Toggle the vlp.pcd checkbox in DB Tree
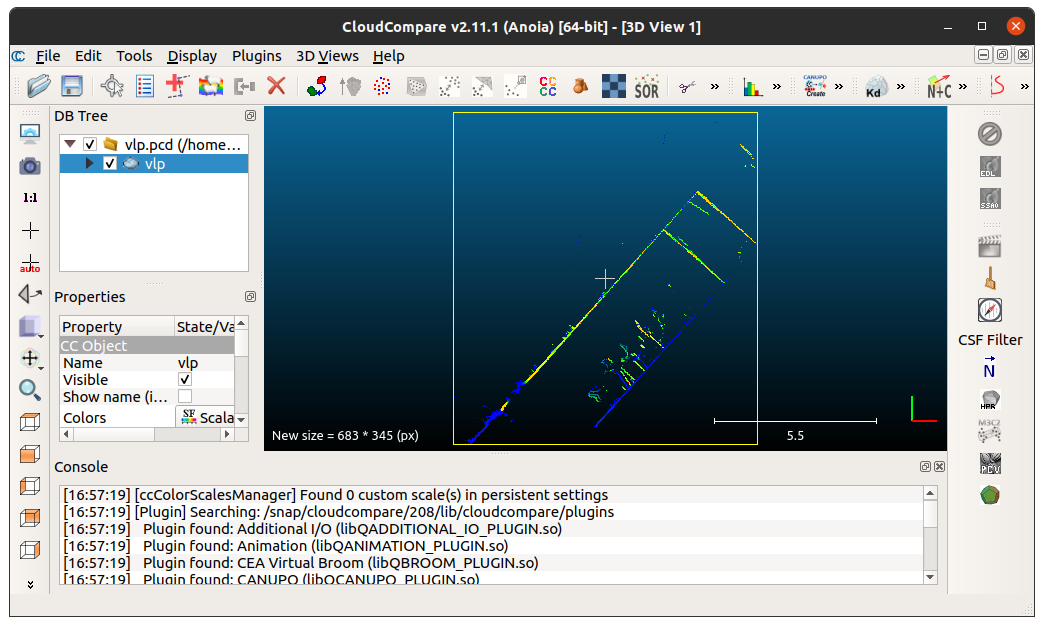 pos(88,143)
